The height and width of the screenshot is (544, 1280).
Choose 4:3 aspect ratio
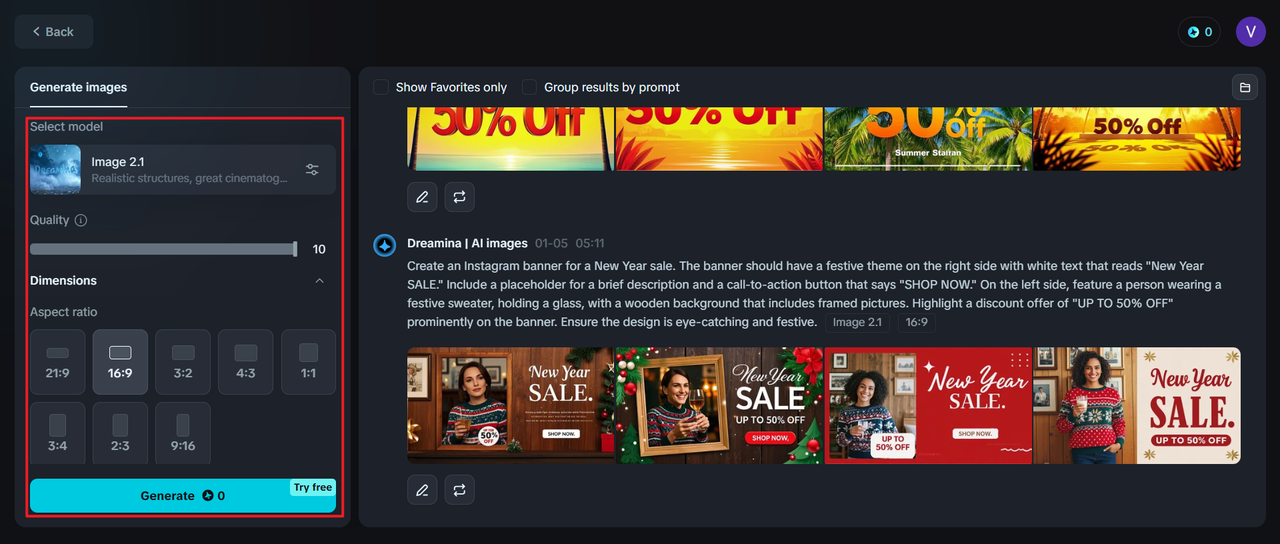[x=246, y=362]
